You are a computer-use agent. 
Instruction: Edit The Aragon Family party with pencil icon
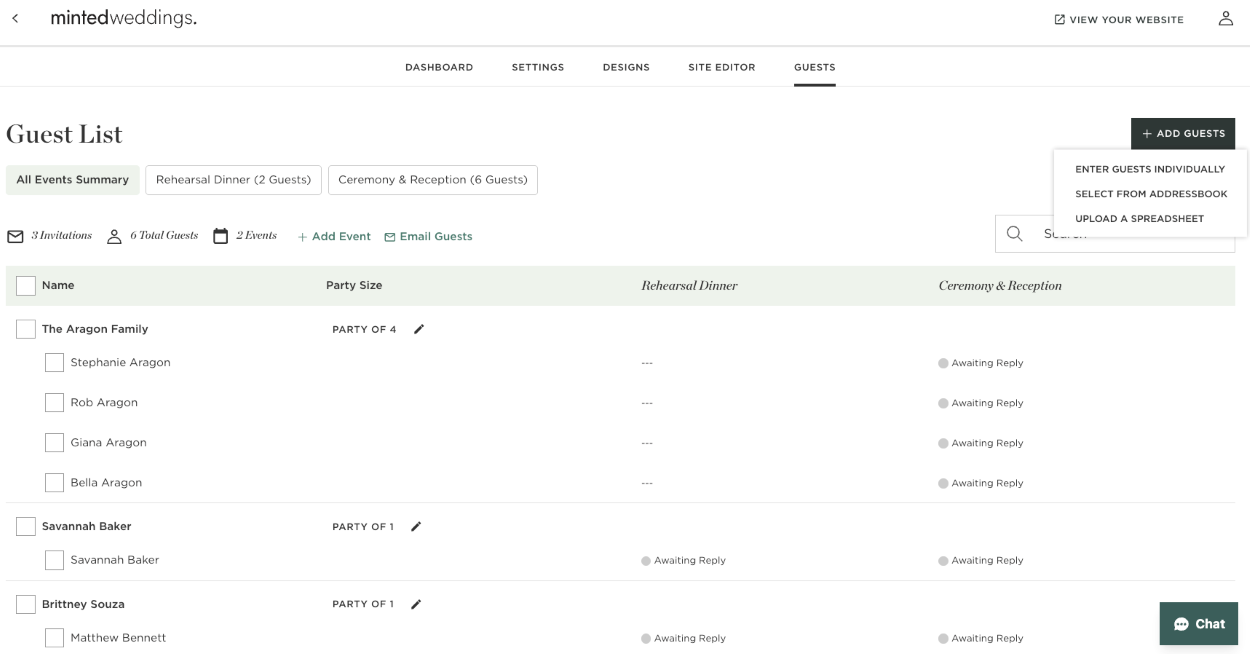point(419,329)
